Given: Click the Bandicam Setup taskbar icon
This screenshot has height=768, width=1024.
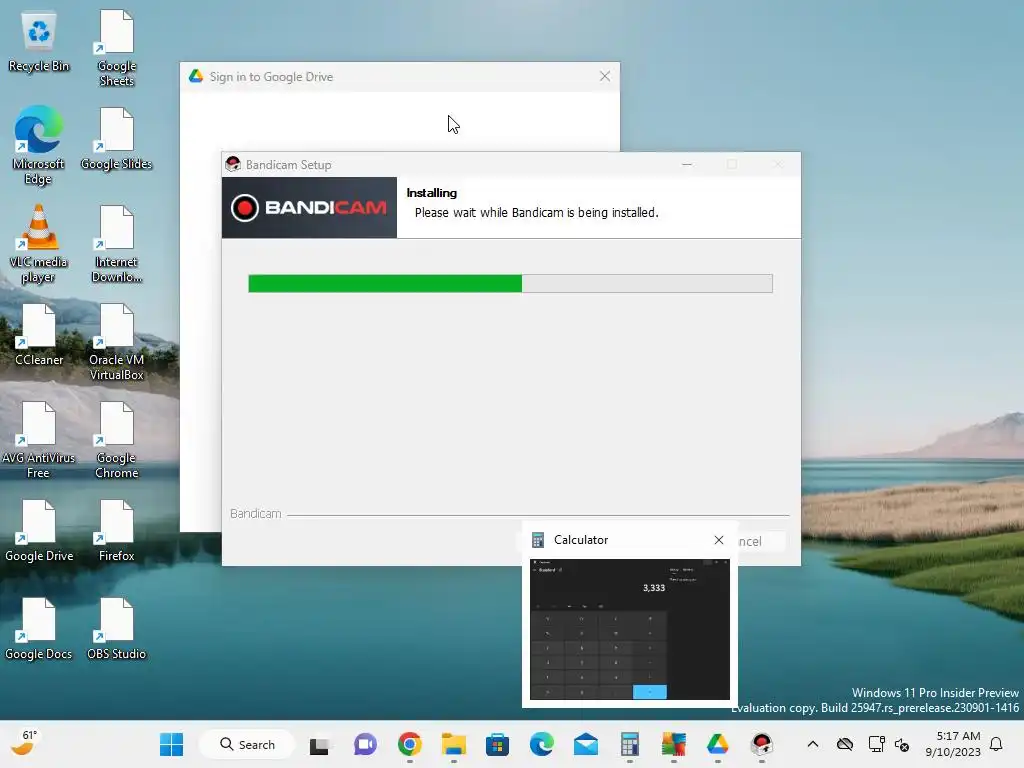Looking at the screenshot, I should click(761, 744).
